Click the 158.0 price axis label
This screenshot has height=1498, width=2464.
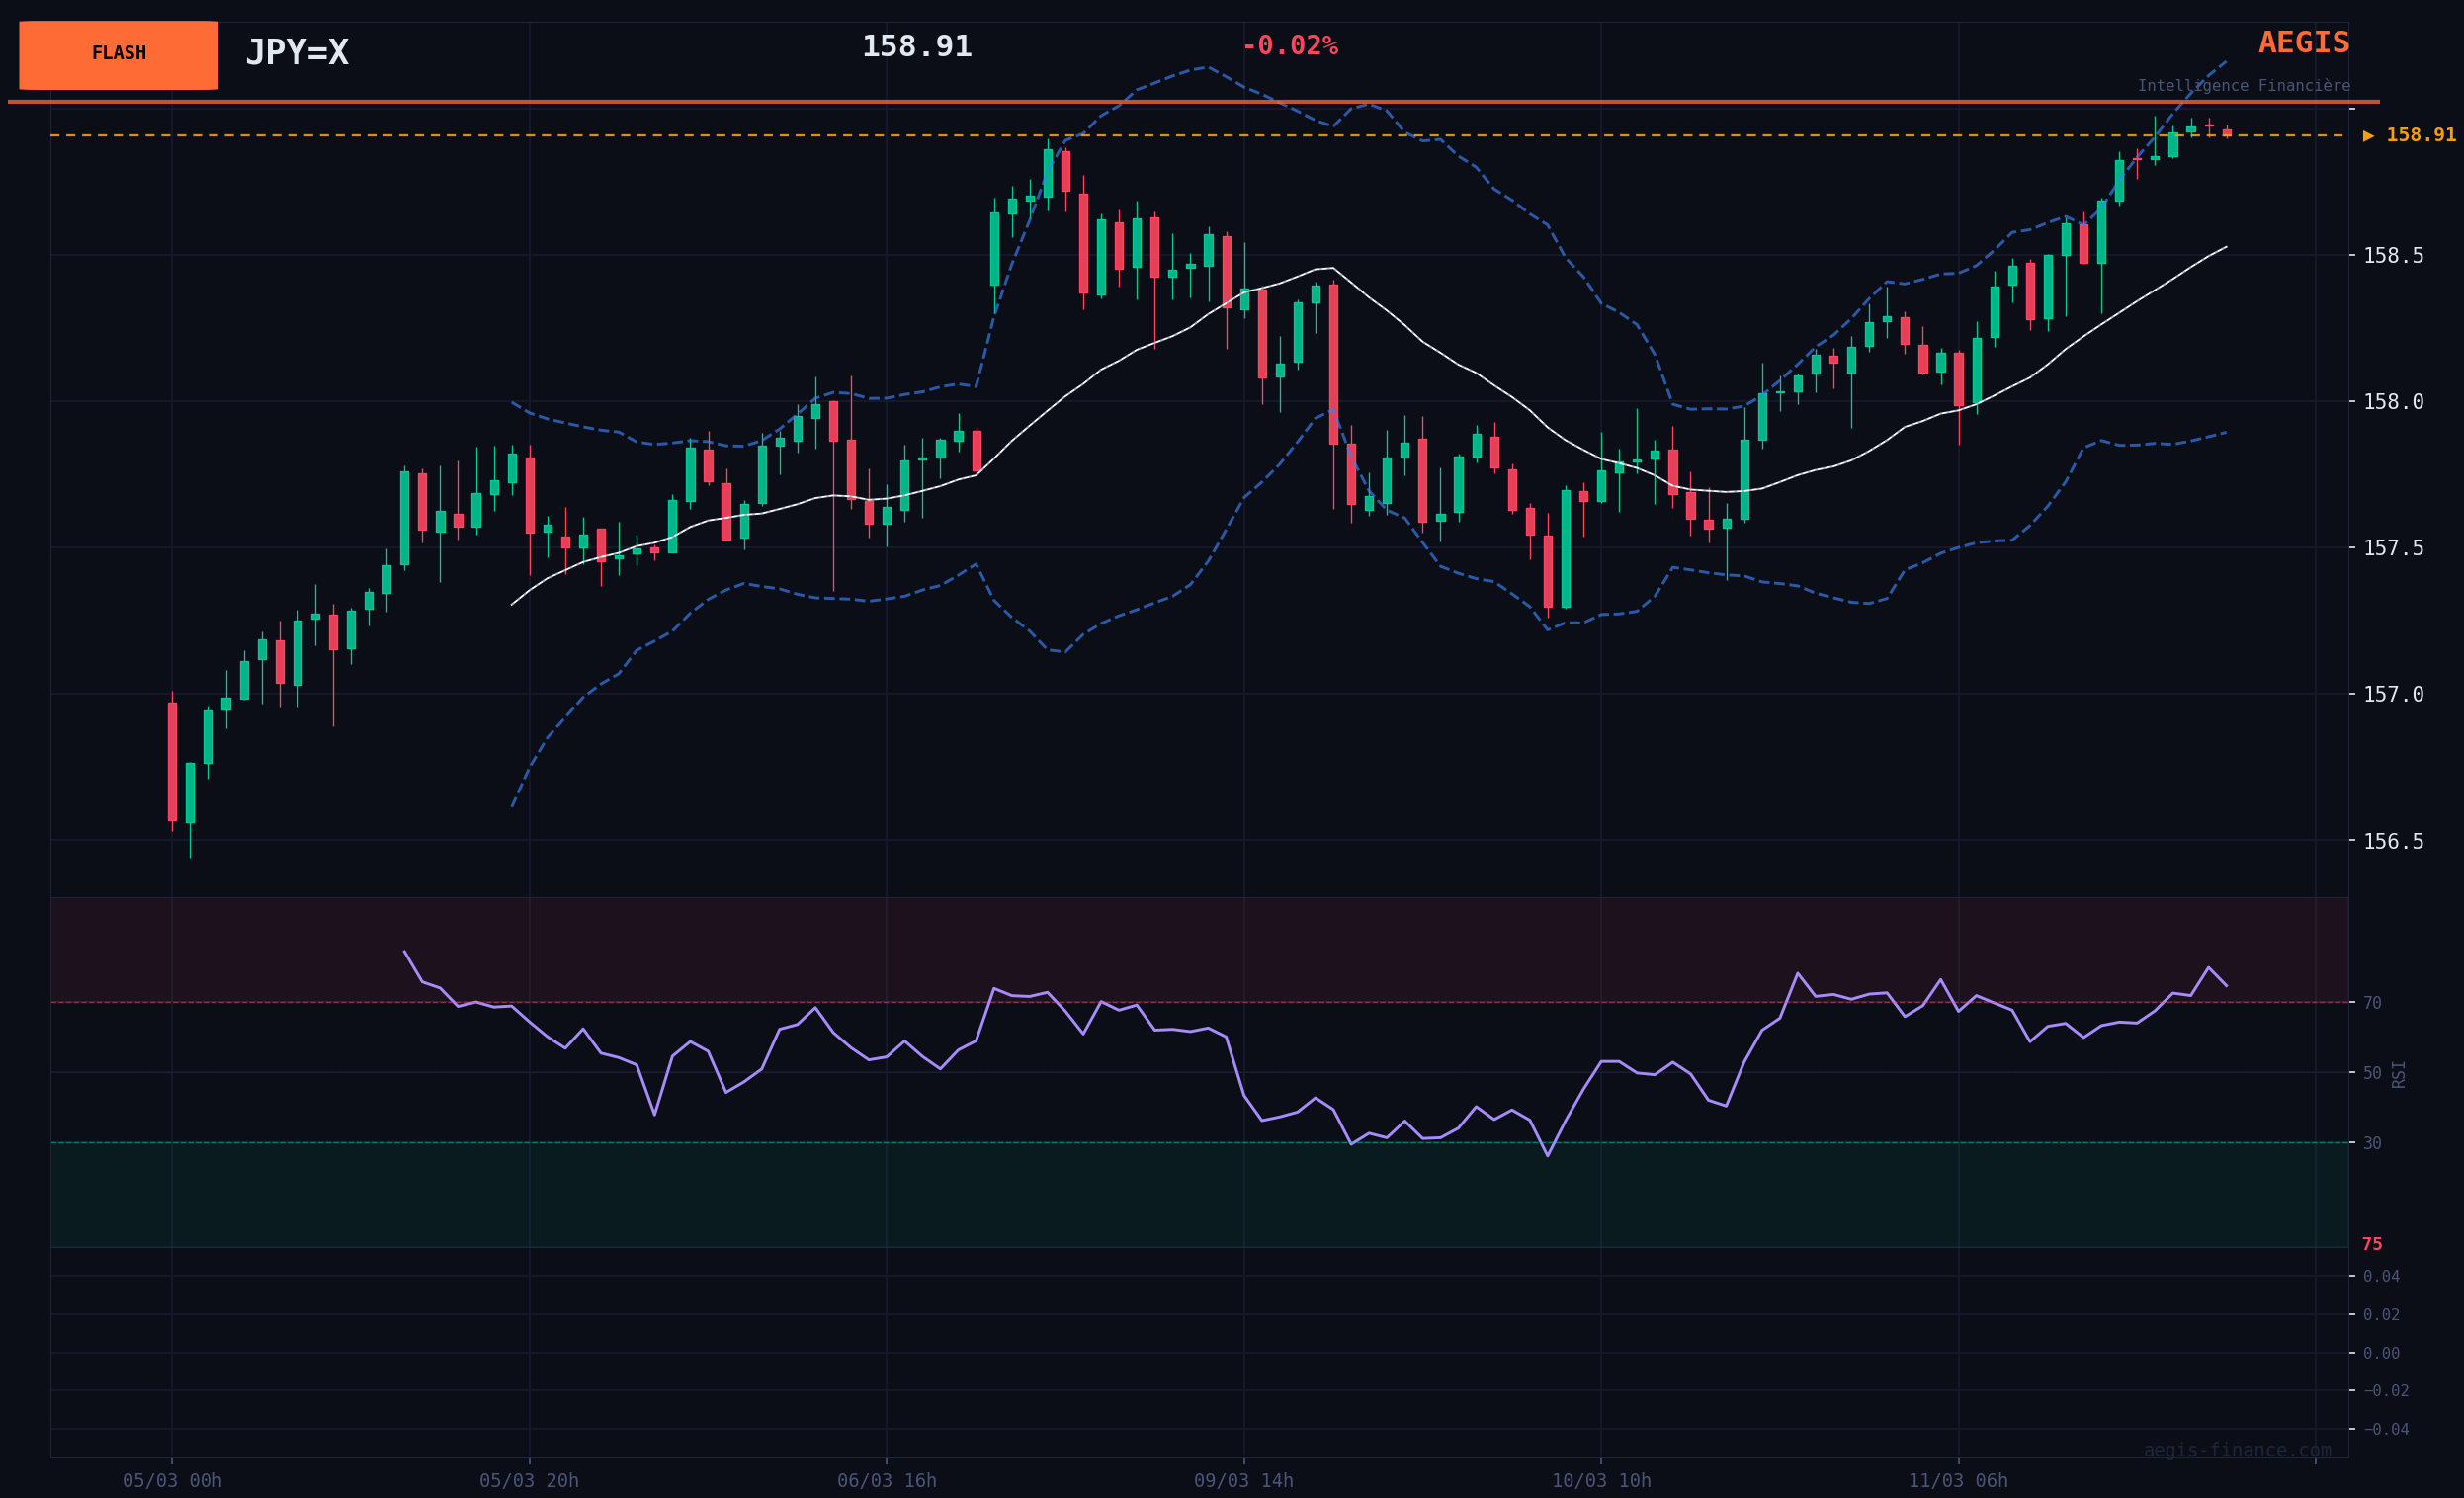pyautogui.click(x=2393, y=402)
